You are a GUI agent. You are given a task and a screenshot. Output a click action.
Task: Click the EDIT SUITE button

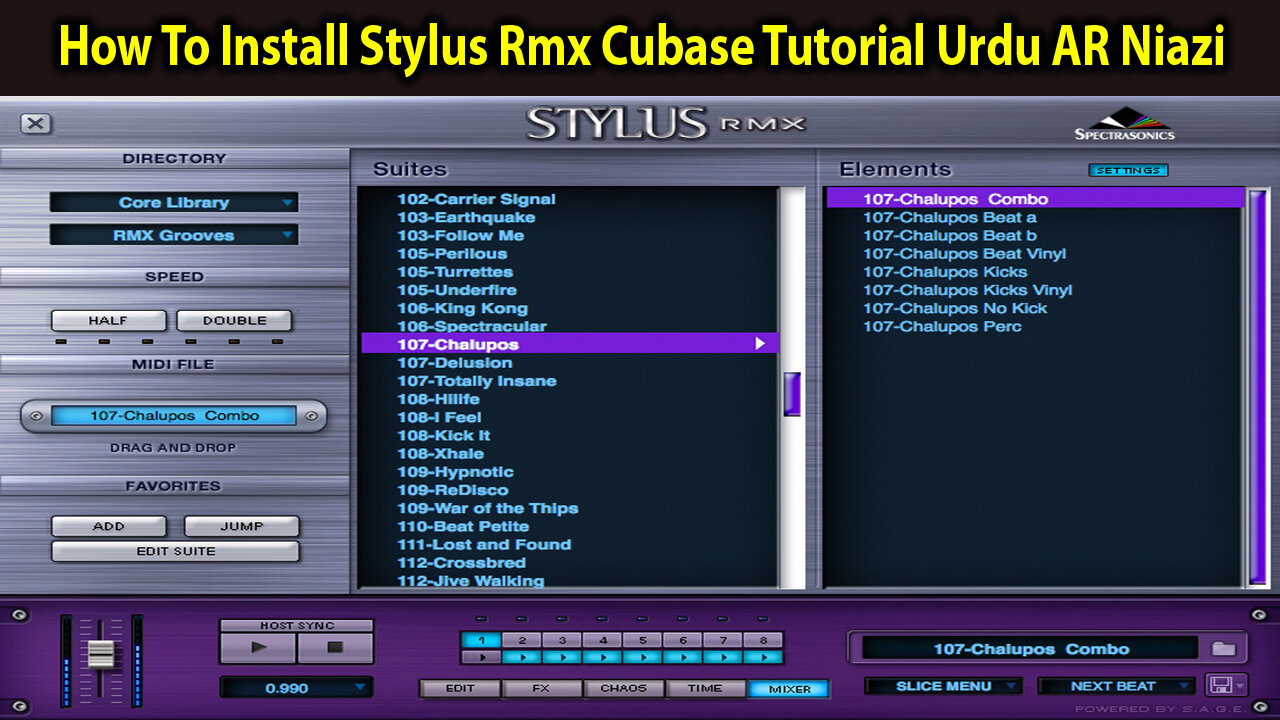[x=175, y=551]
